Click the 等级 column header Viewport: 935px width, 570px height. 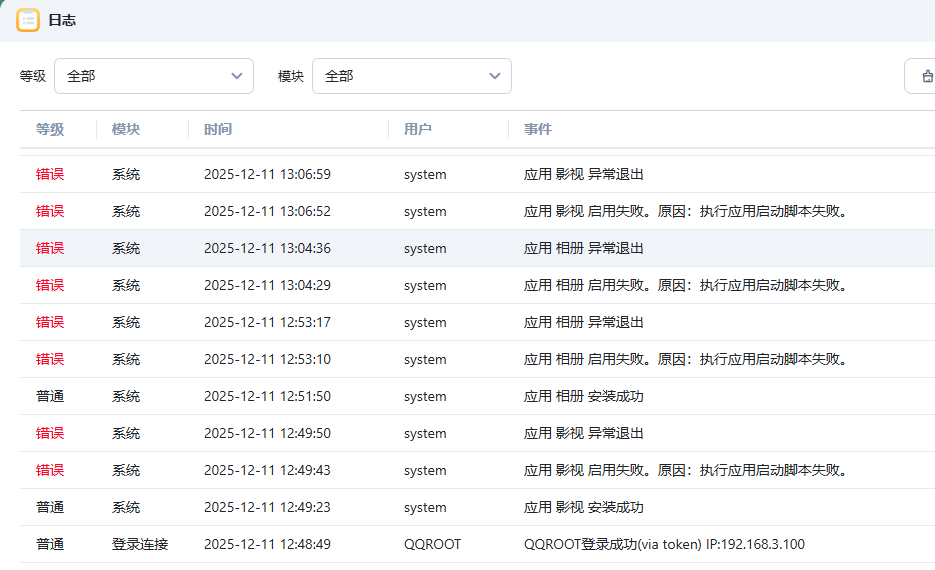[x=50, y=129]
